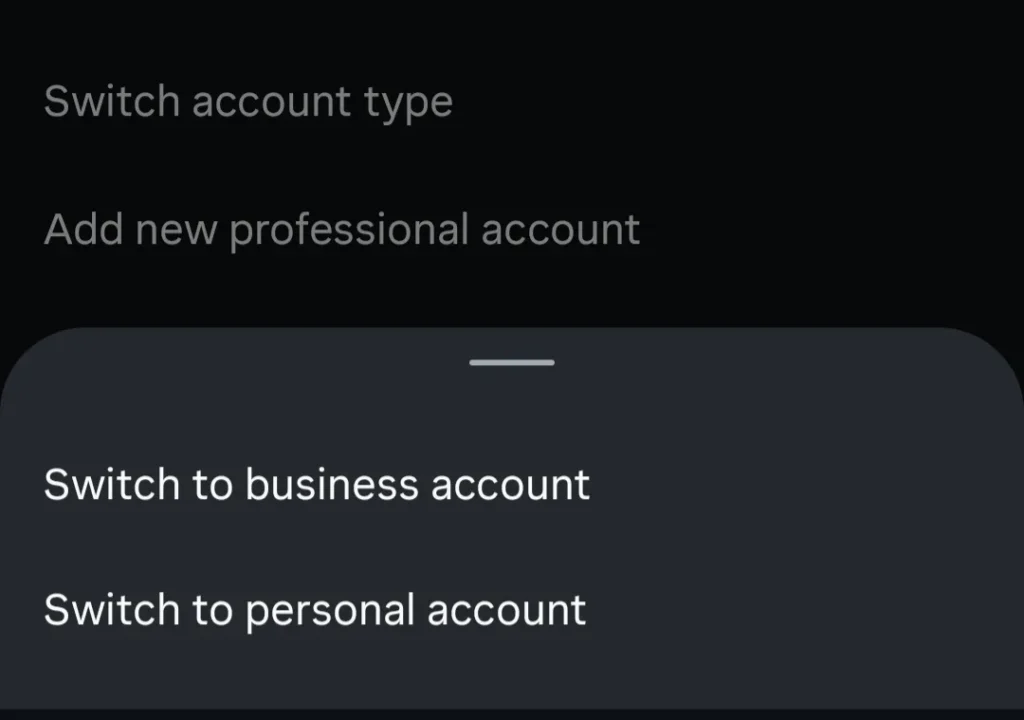Screen dimensions: 1024x720
Task: Select the personal account switch option
Action: [313, 610]
